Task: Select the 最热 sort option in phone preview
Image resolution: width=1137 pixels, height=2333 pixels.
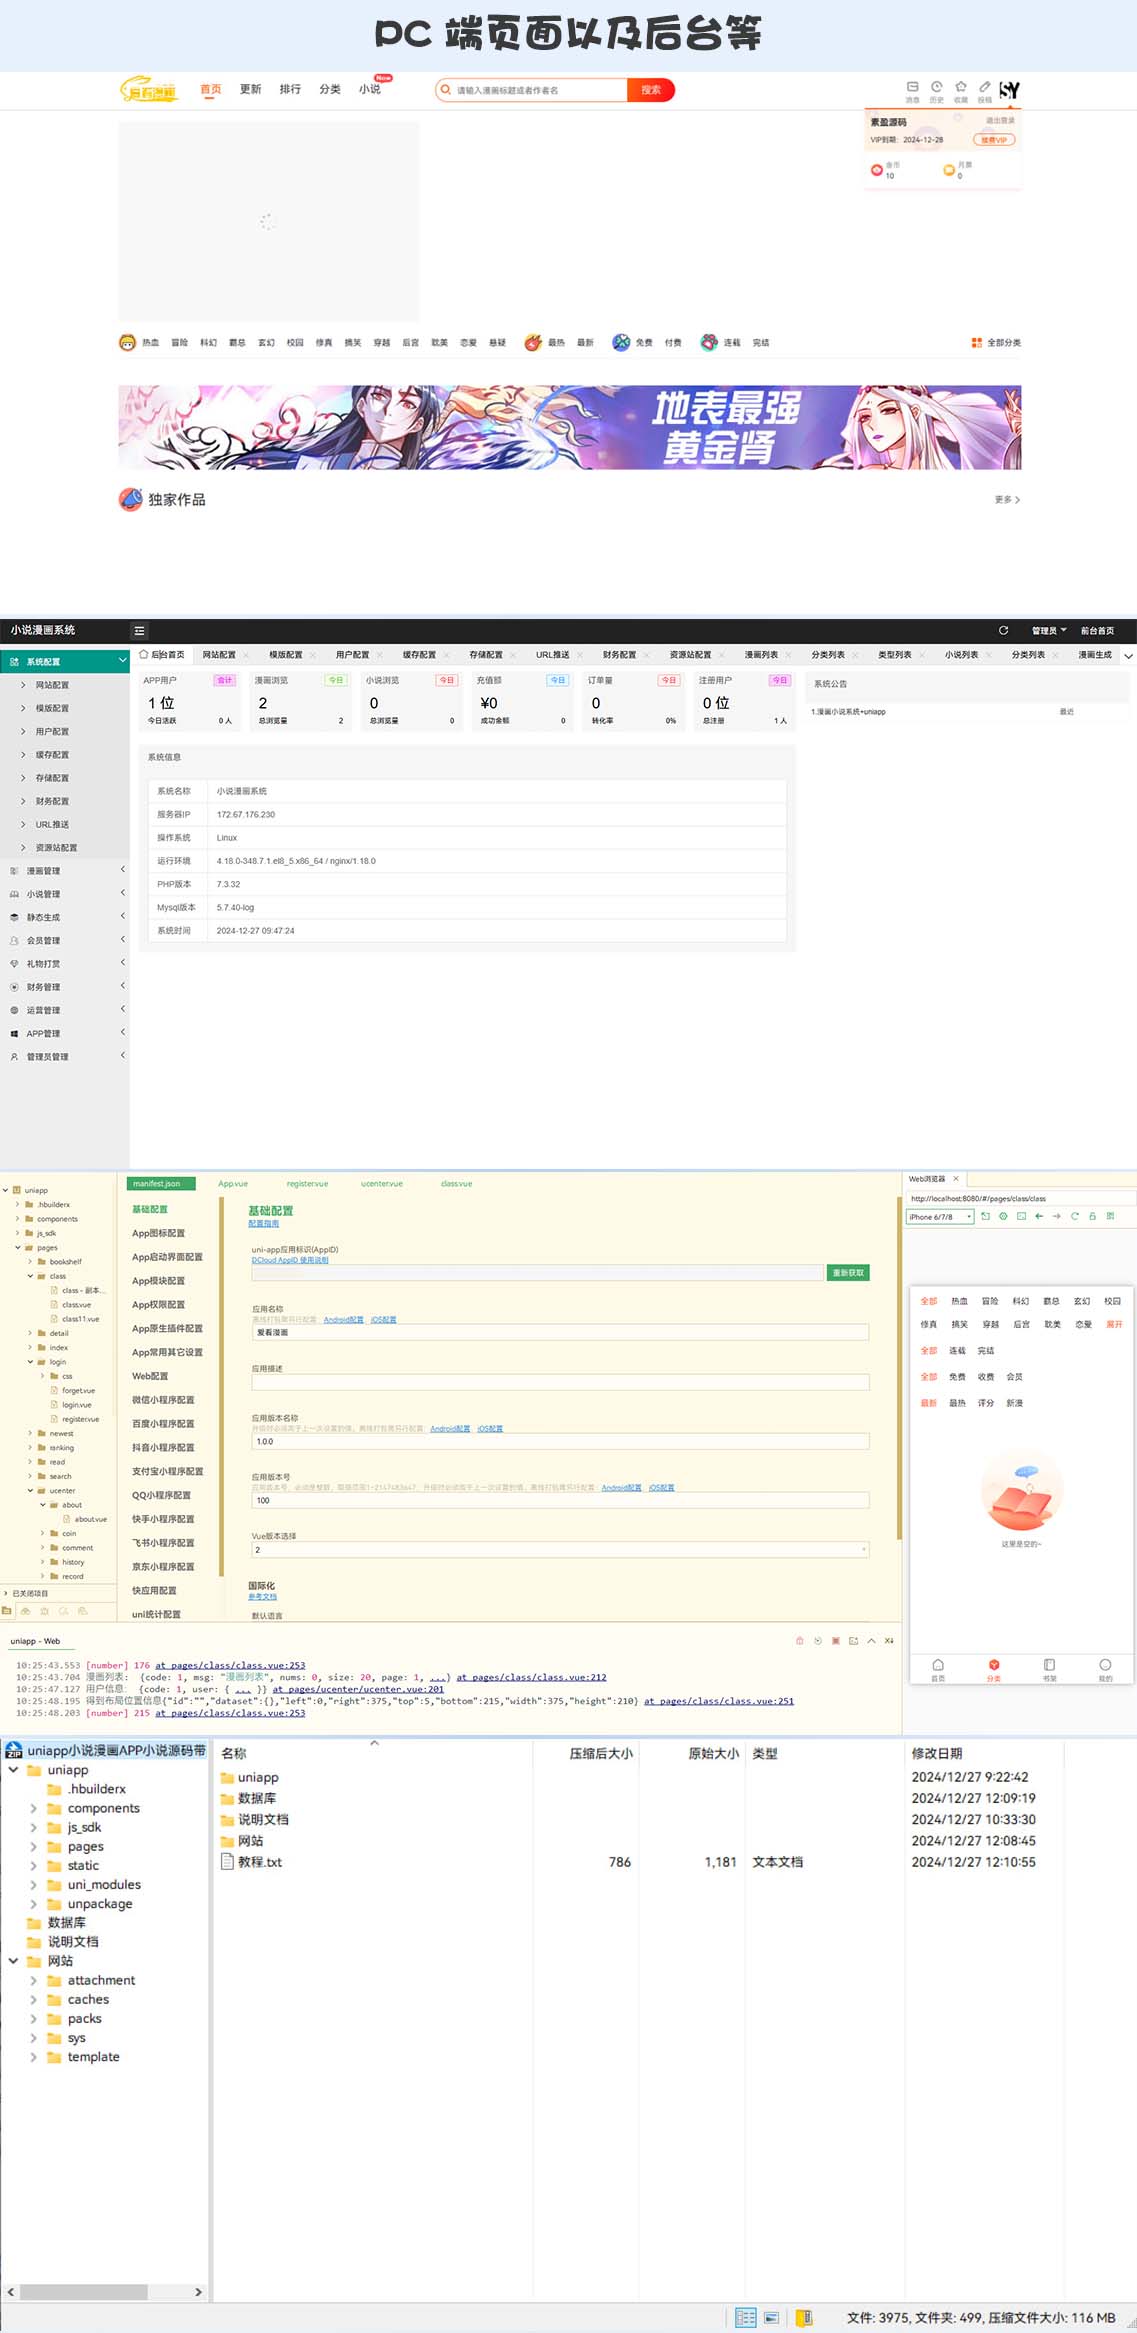Action: [x=957, y=1403]
